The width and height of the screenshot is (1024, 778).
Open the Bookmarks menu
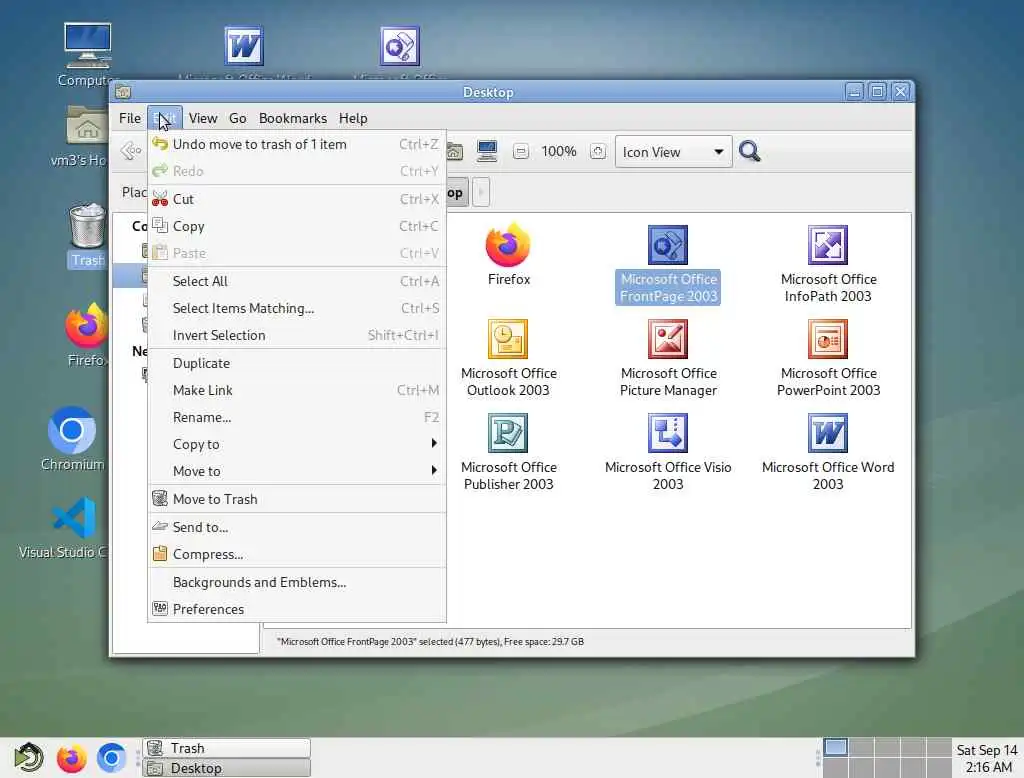[293, 118]
